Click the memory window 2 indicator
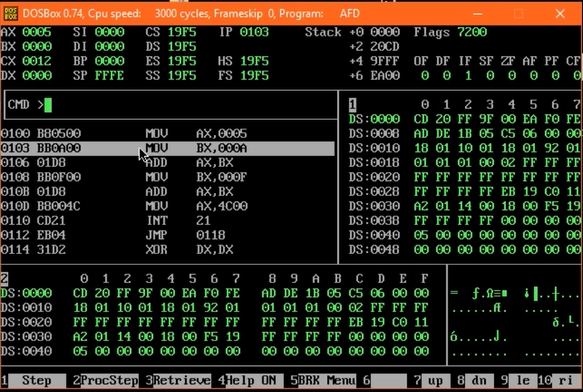Screen dimensions: 583x392 click(x=4, y=278)
